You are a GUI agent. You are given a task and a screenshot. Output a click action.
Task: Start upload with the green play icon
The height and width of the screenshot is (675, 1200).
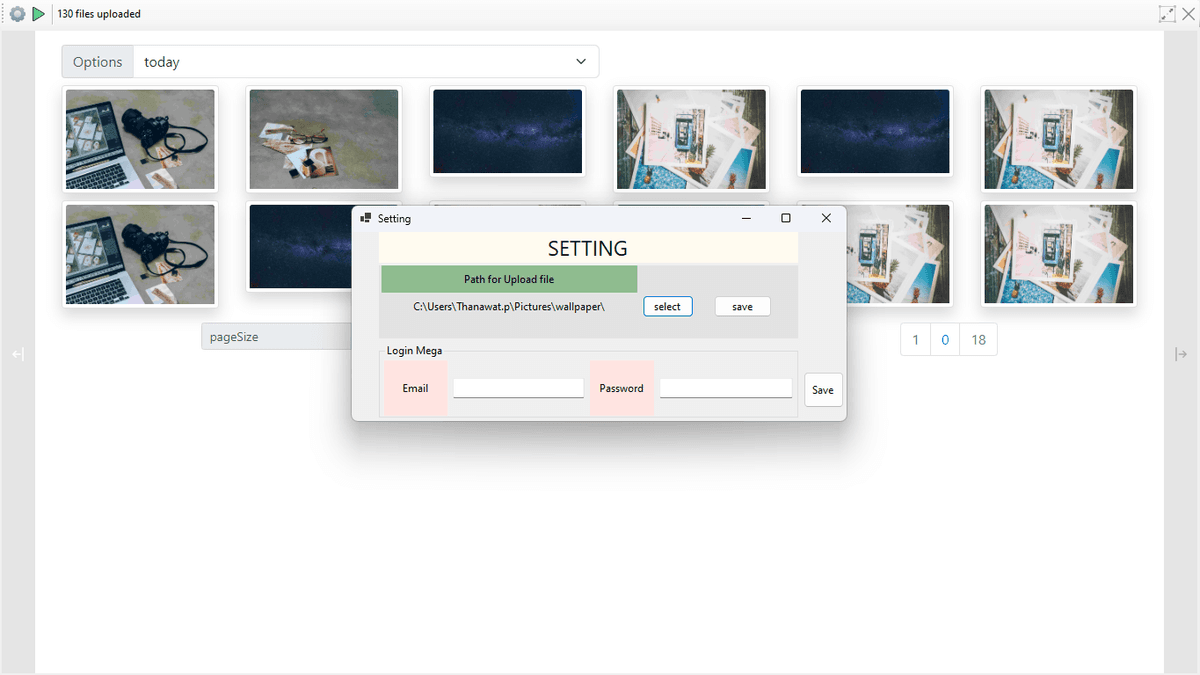(x=38, y=14)
